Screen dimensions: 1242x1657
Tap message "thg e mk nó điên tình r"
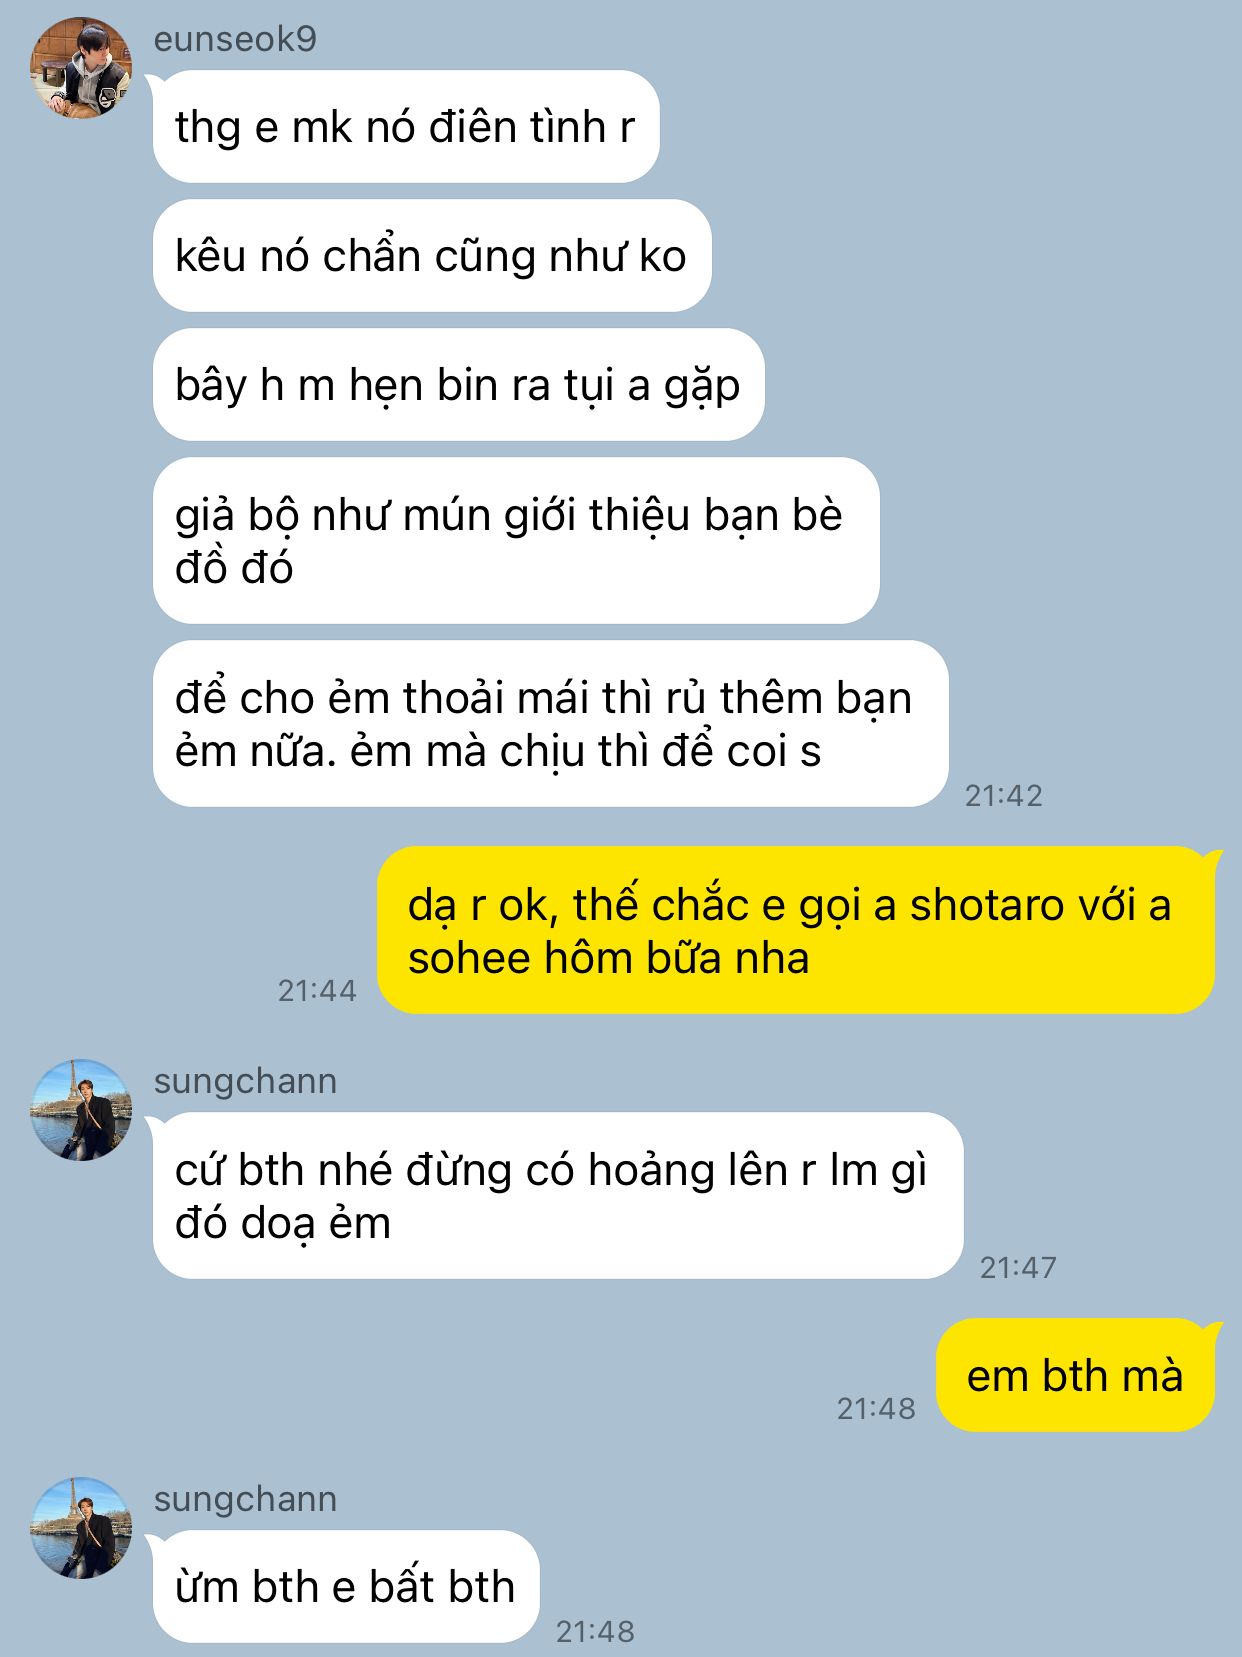point(405,127)
